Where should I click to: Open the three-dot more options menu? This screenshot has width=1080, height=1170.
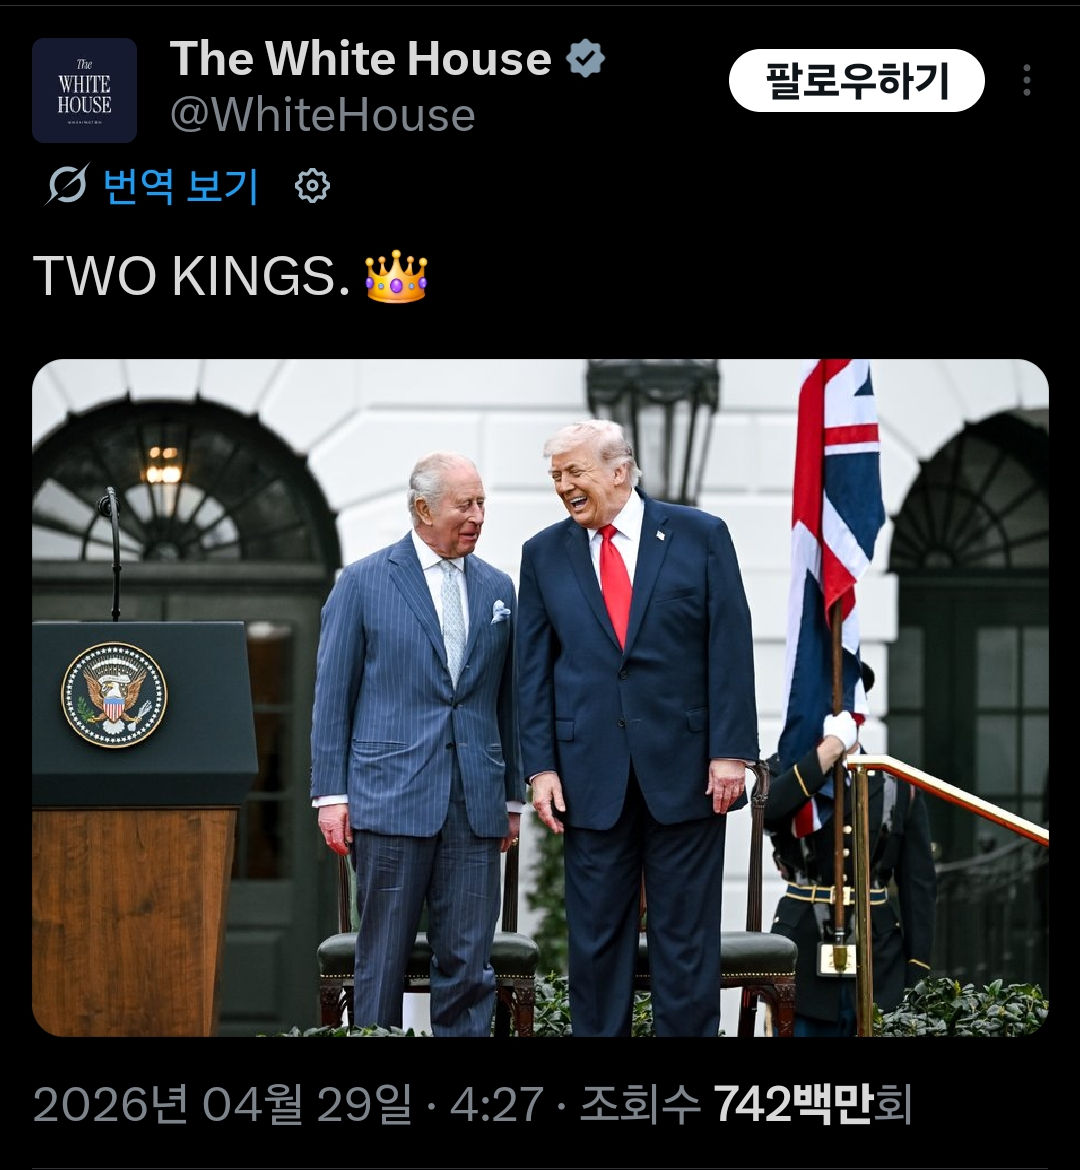click(x=1027, y=80)
